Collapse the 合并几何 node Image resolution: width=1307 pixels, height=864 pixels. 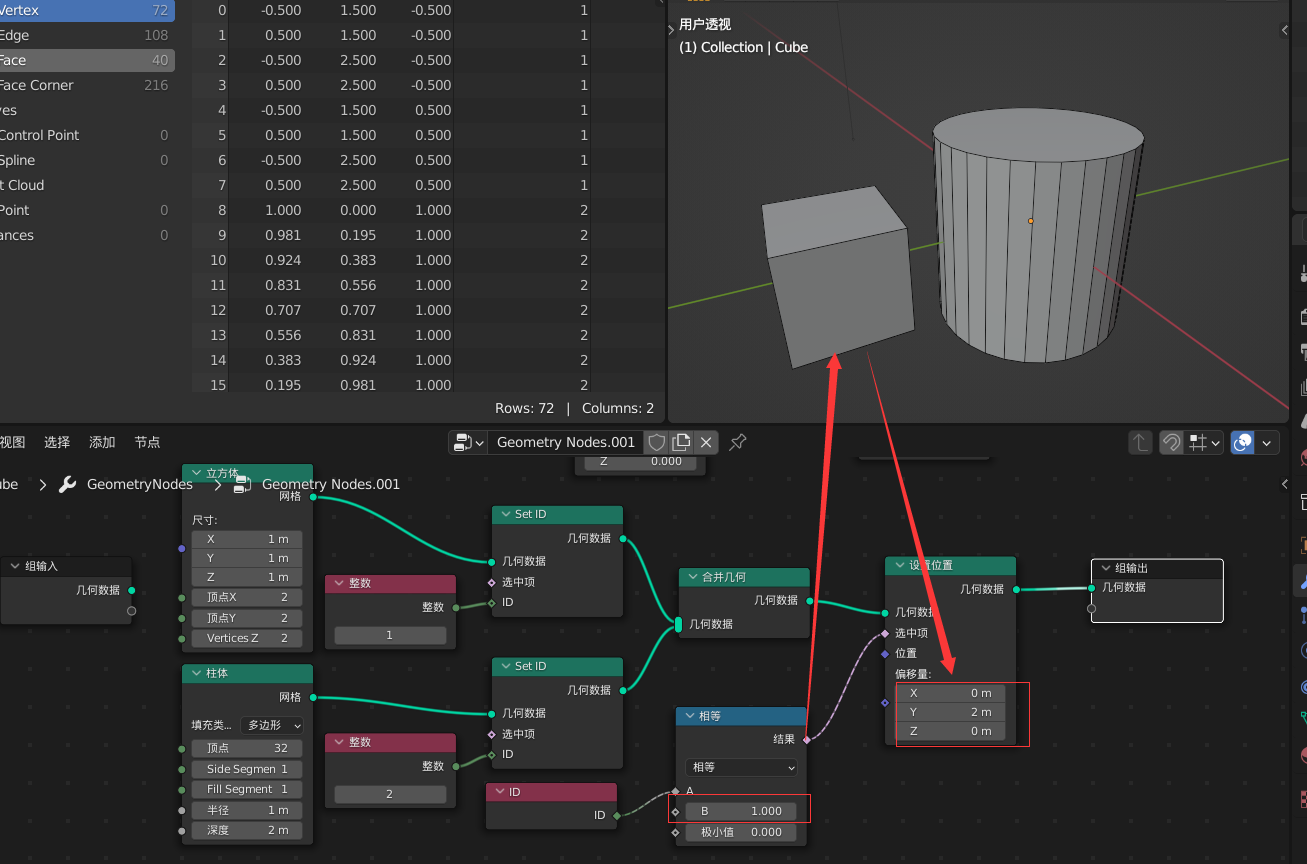tap(692, 577)
